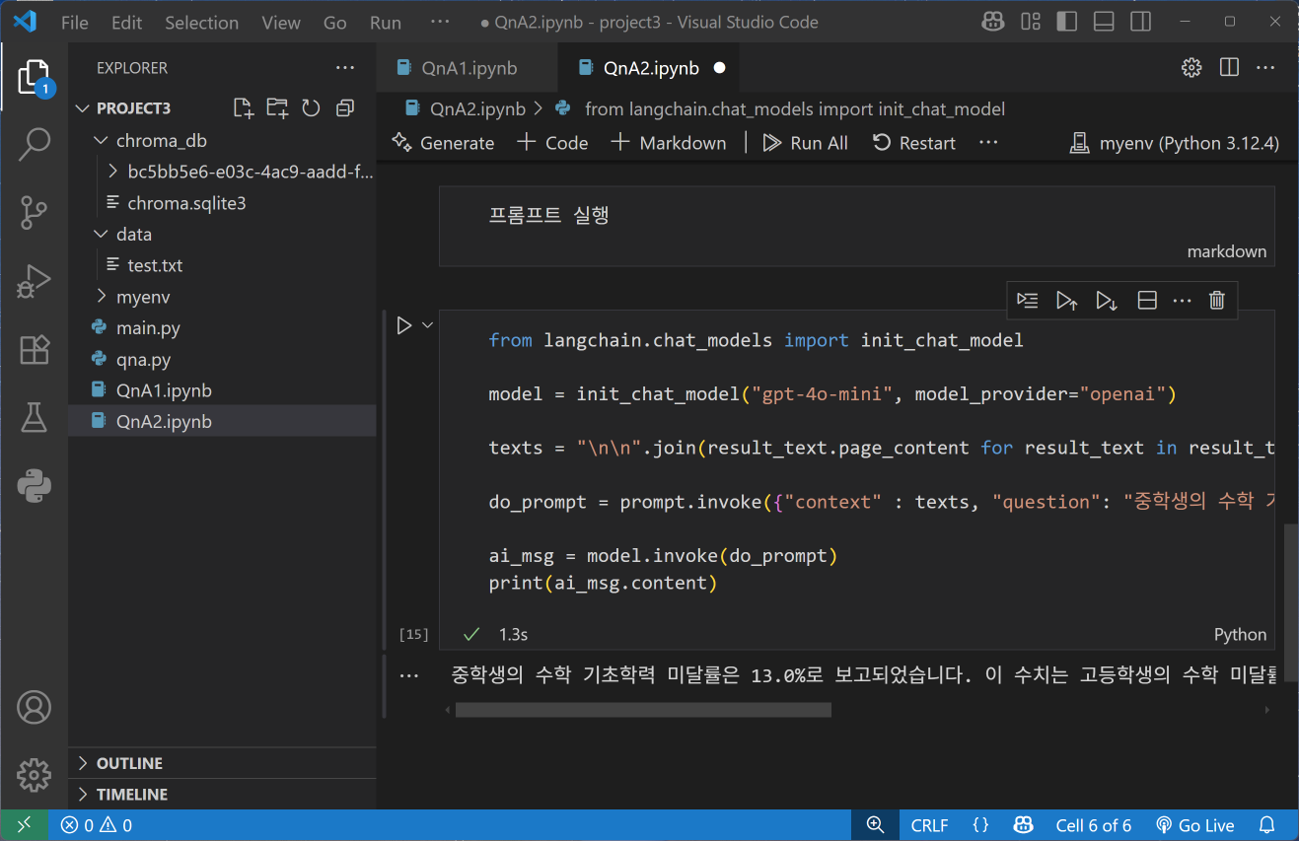Open the Source Control view
This screenshot has width=1299, height=841.
pos(34,212)
